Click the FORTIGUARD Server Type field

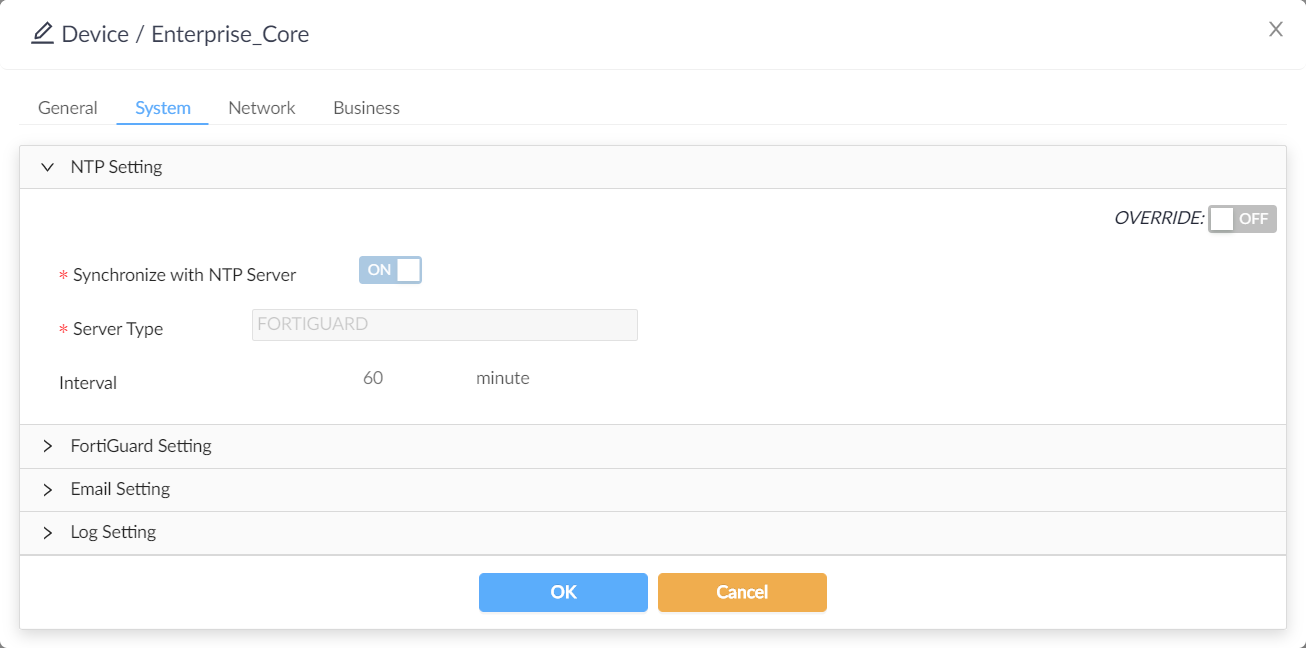(444, 324)
